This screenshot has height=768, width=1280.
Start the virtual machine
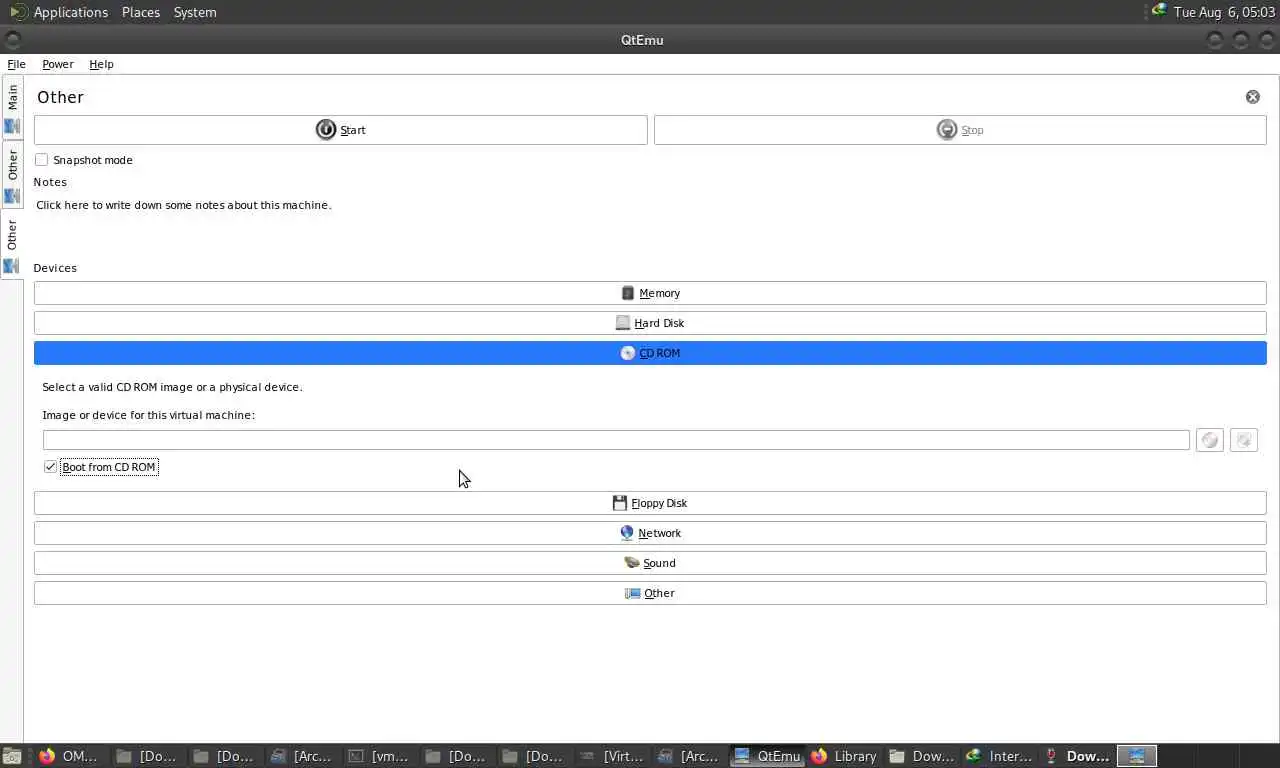[340, 130]
